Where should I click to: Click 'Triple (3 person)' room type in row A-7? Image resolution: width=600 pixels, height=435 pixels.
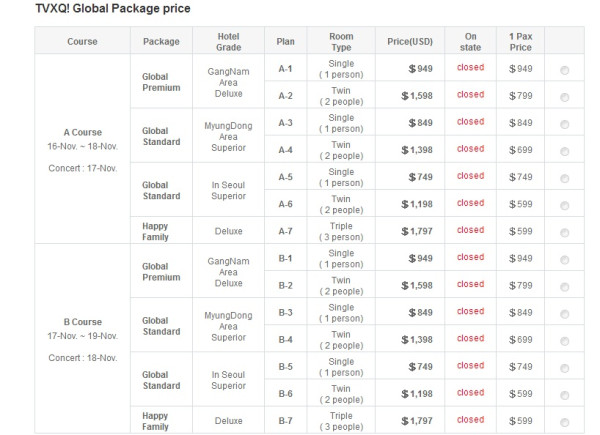pos(341,231)
